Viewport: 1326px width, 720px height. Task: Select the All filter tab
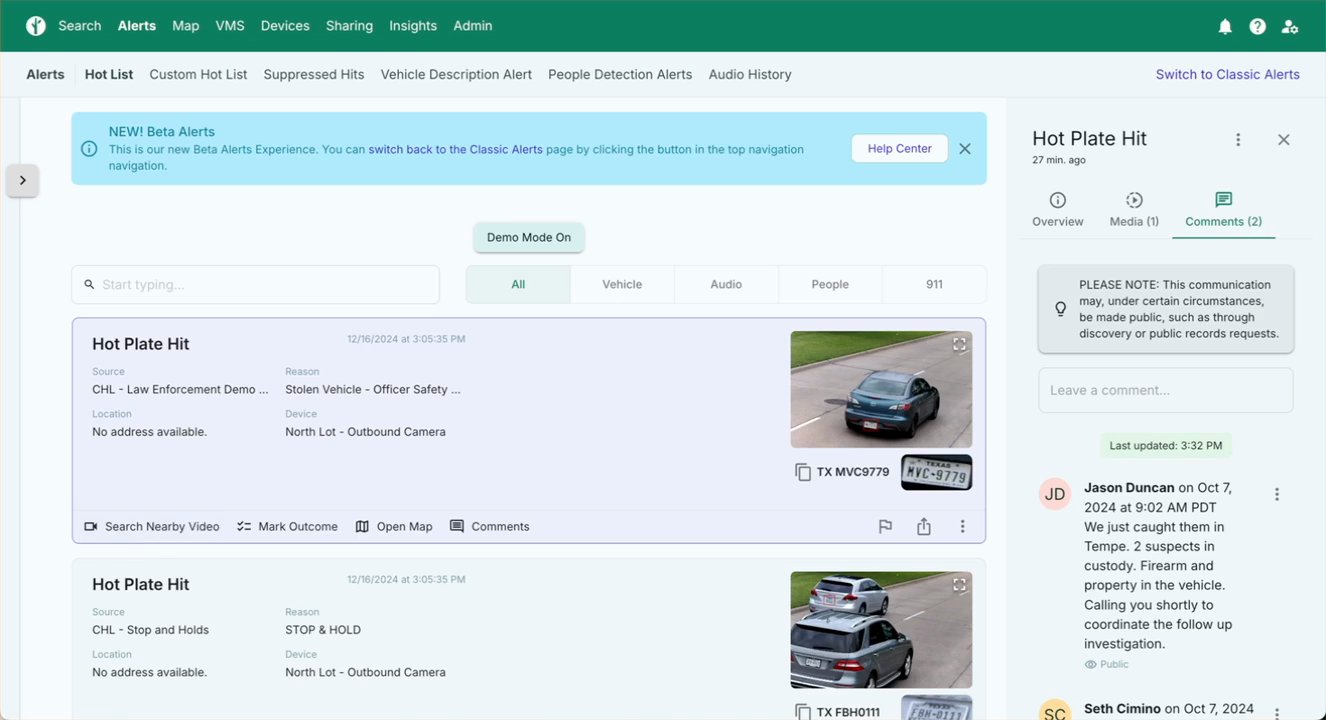(518, 284)
